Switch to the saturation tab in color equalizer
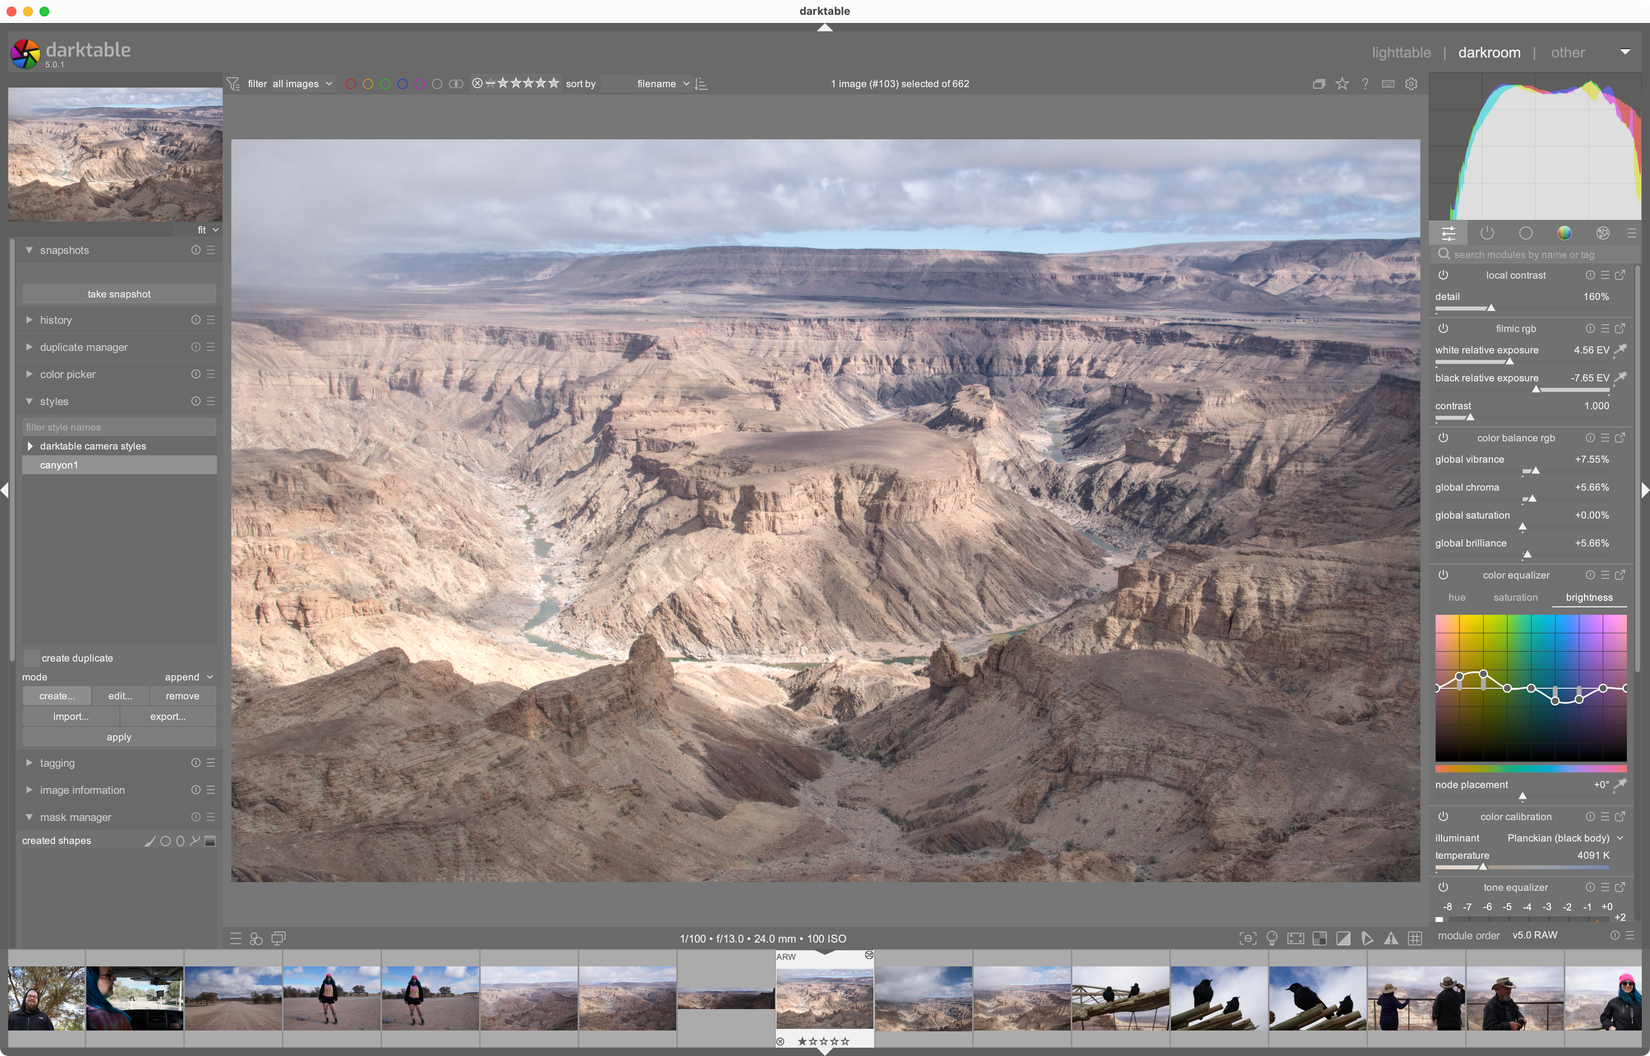Image resolution: width=1650 pixels, height=1056 pixels. (x=1515, y=597)
